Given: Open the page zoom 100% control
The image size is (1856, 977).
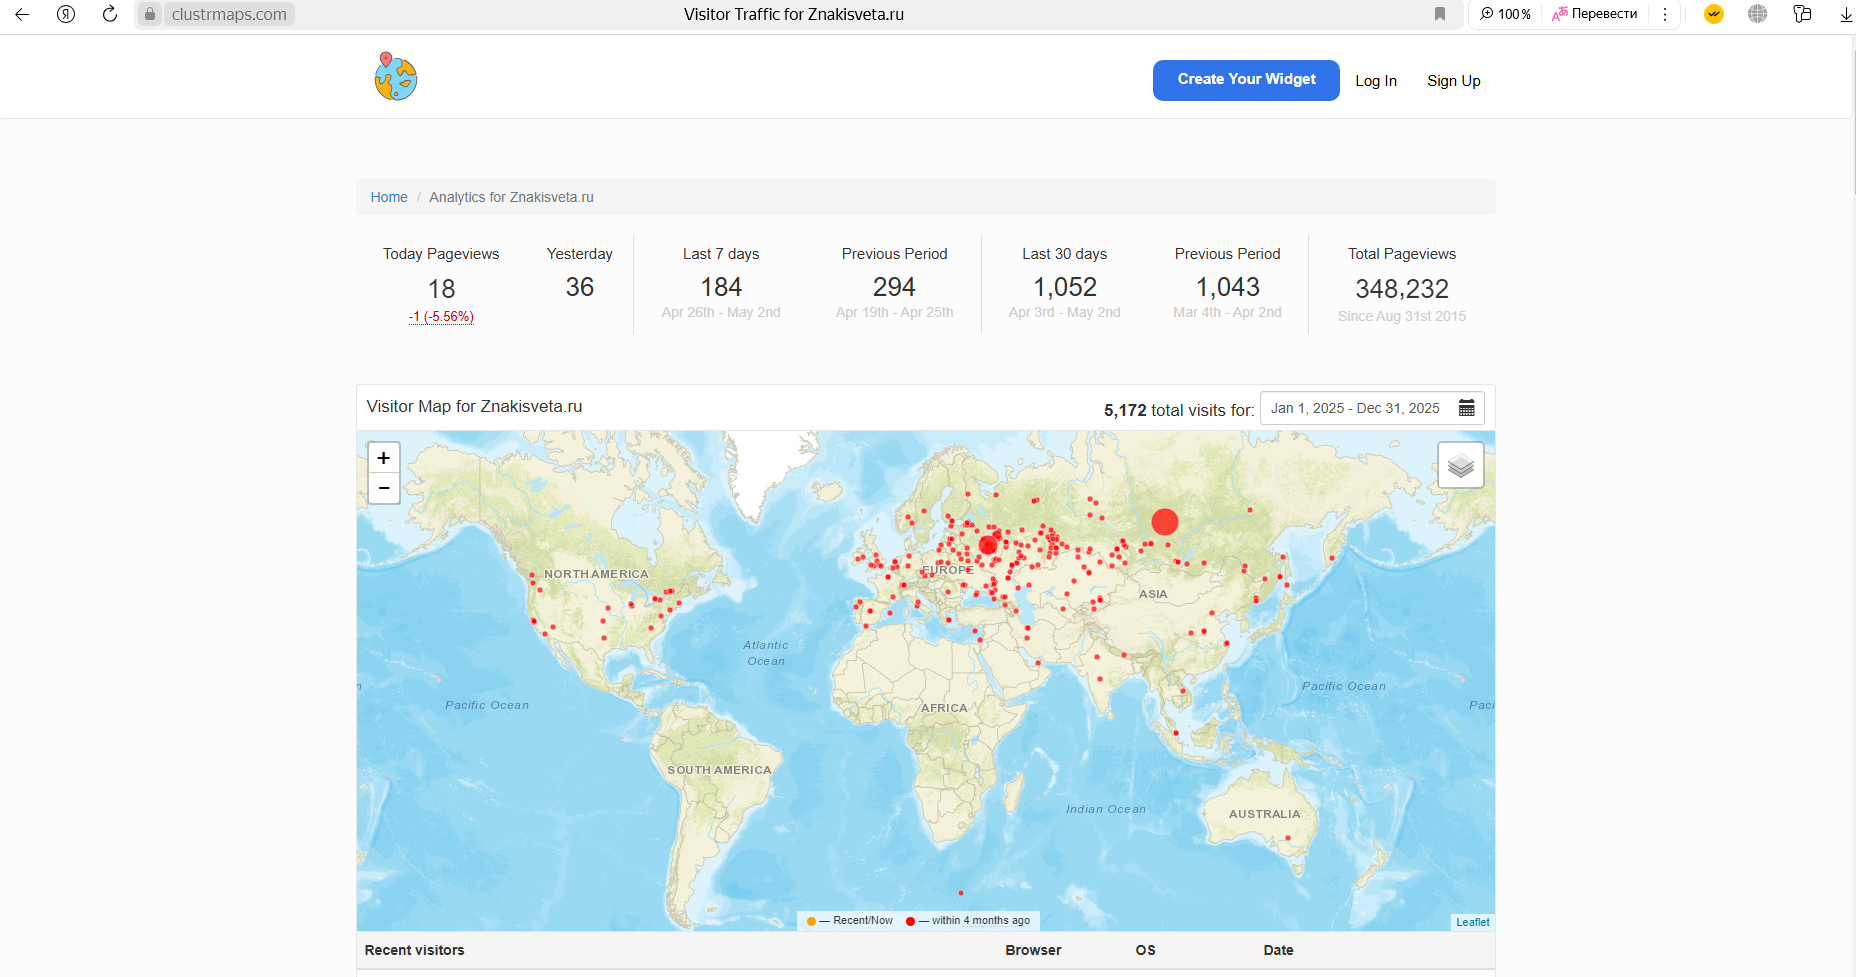Looking at the screenshot, I should (1506, 14).
